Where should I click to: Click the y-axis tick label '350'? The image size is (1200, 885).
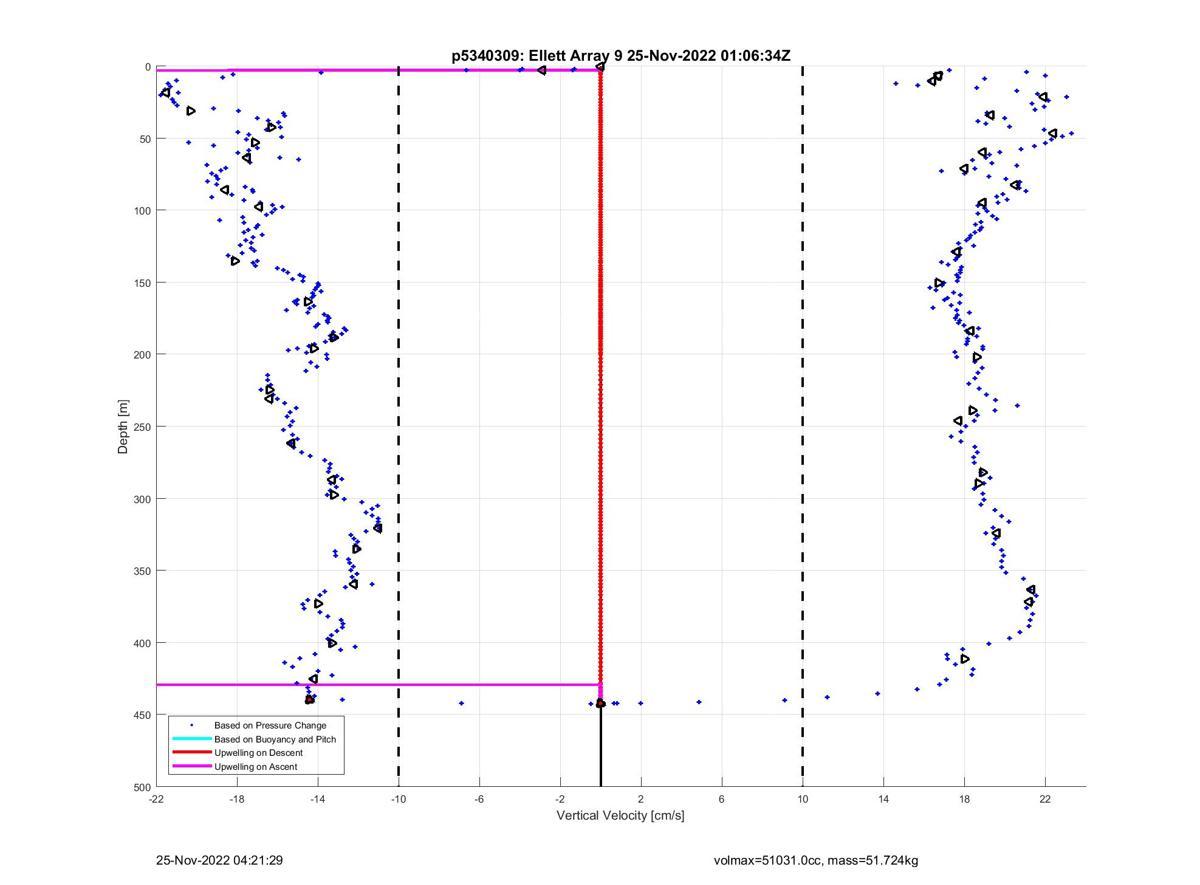142,571
